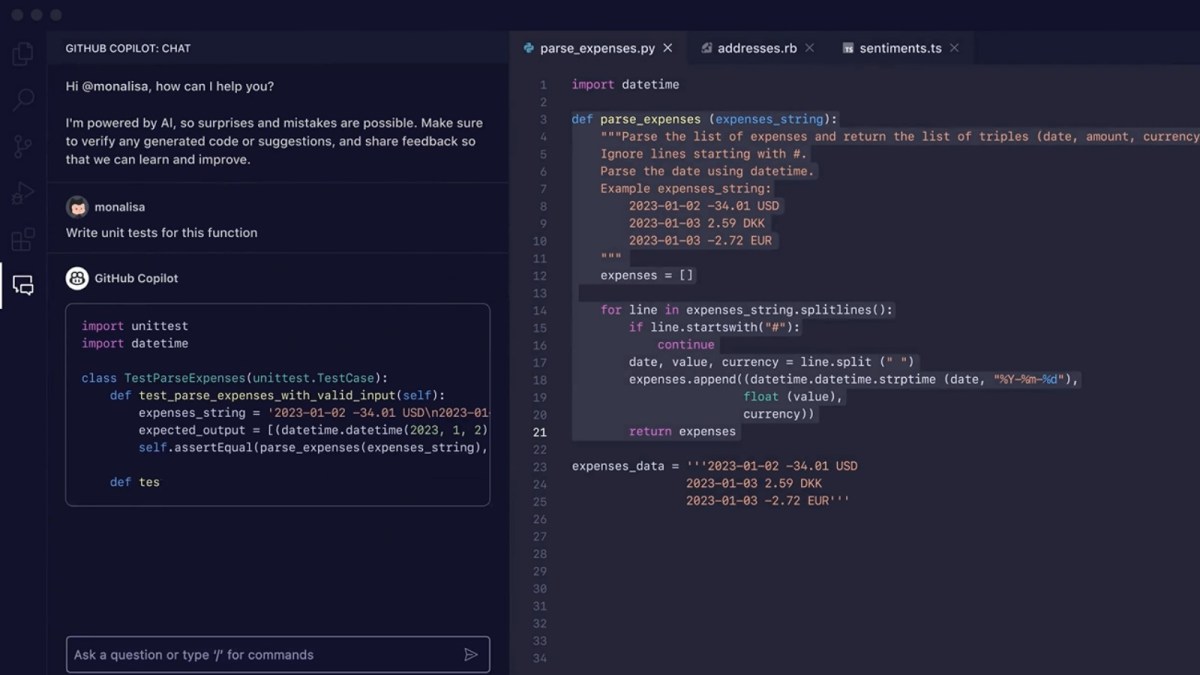Open the Run and Debug view
Image resolution: width=1200 pixels, height=675 pixels.
tap(22, 193)
